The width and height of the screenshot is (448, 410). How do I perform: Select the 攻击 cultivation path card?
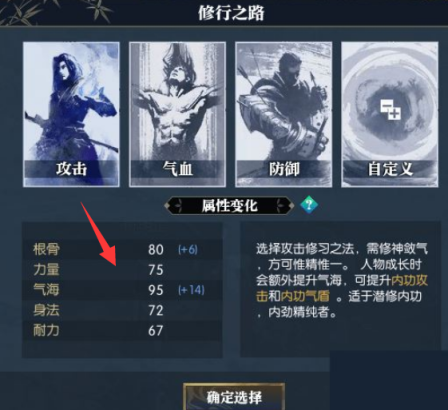[71, 114]
